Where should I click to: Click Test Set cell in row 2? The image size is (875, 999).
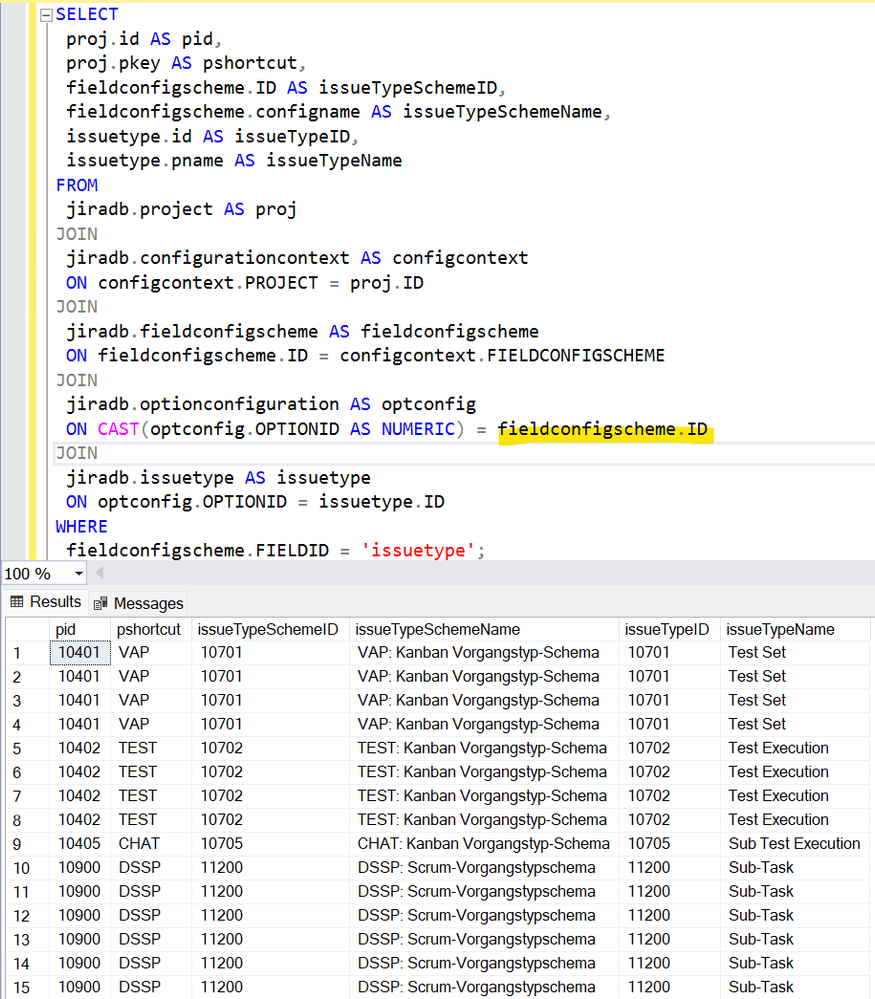pyautogui.click(x=795, y=676)
